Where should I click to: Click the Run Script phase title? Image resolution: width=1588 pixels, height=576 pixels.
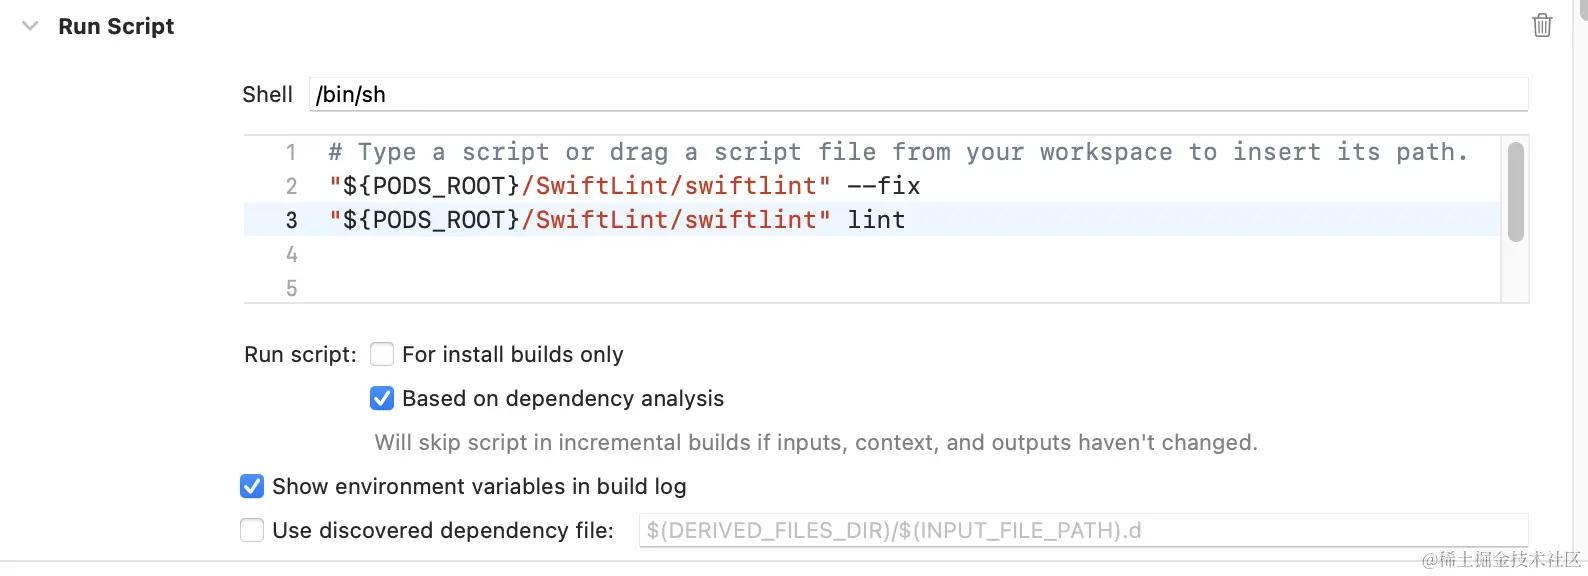pos(116,26)
